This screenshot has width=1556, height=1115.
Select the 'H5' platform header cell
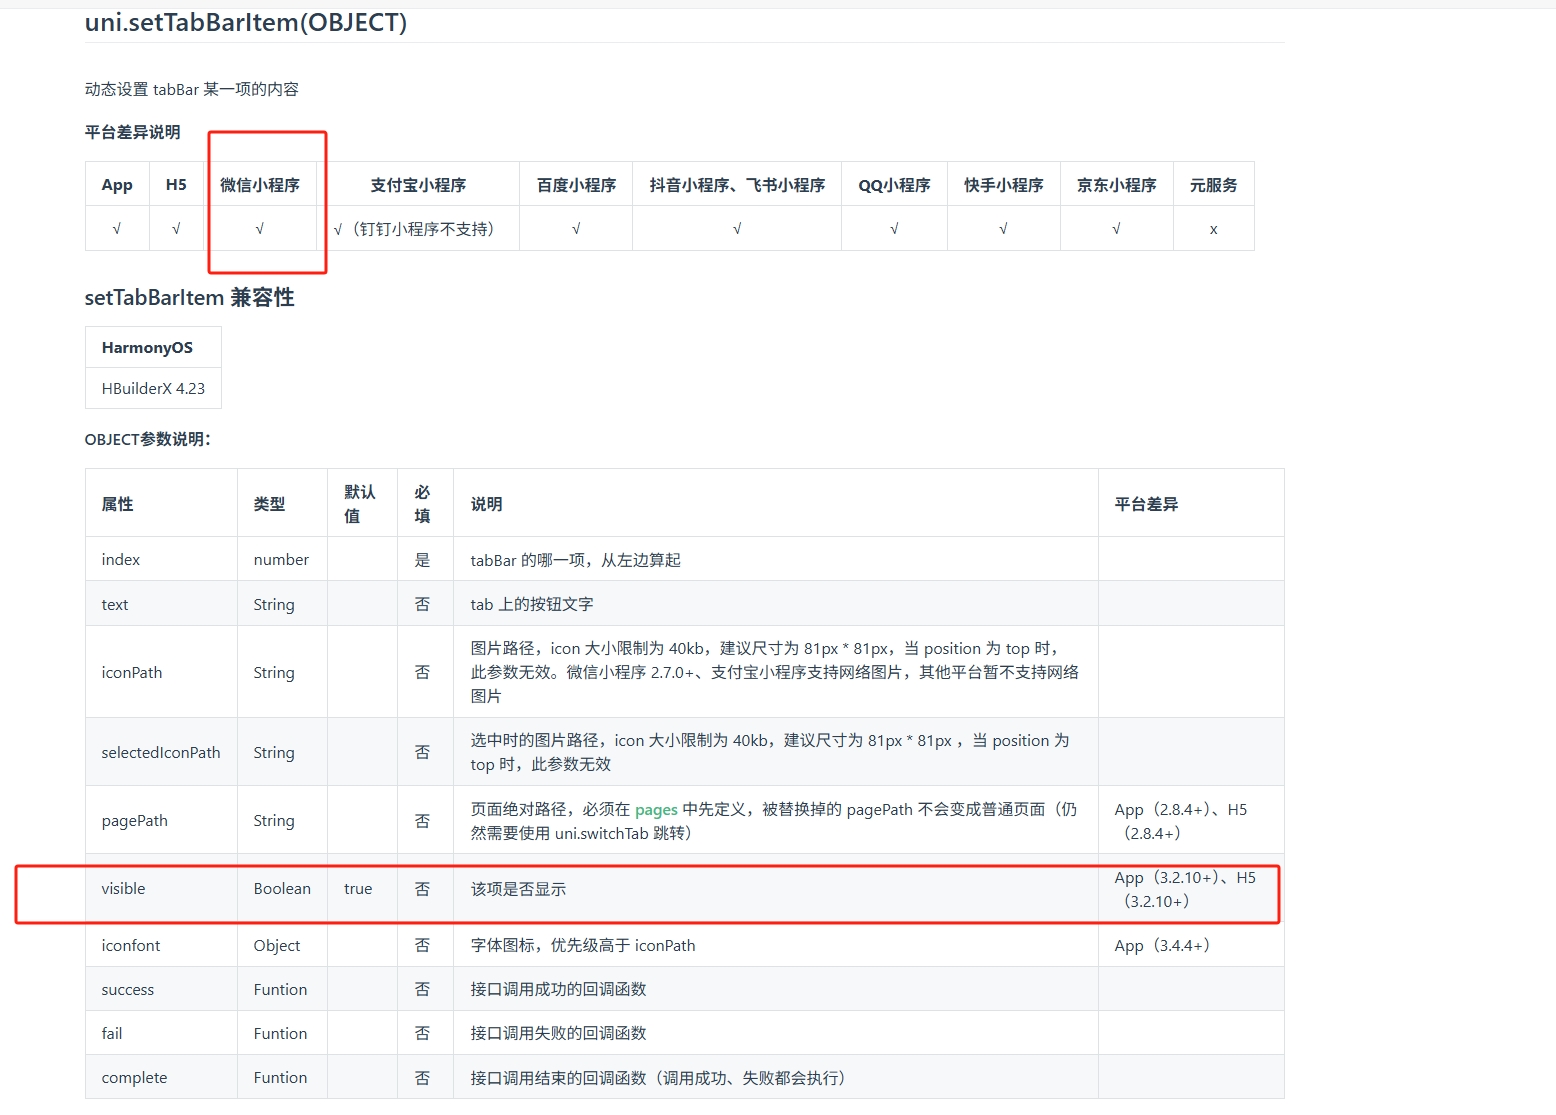click(x=176, y=185)
